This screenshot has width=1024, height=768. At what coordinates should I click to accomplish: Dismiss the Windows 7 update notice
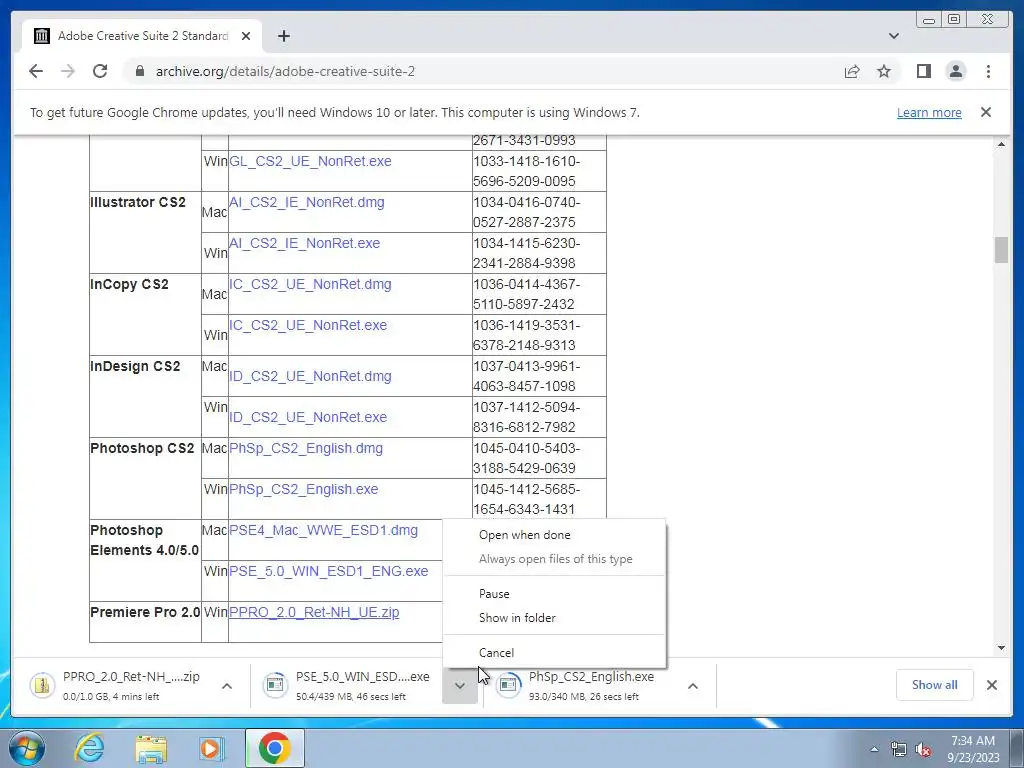pos(986,112)
